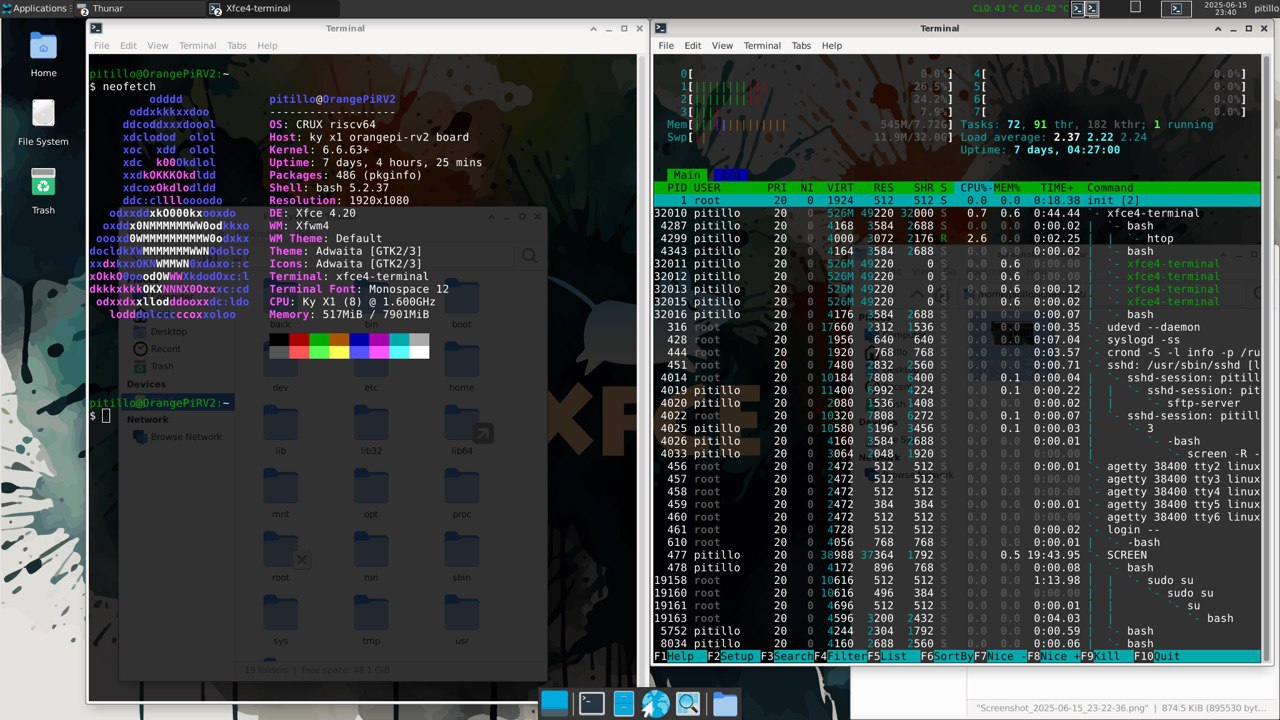Open the Application Finder magnifier on the panel
1280x720 pixels.
pos(688,703)
